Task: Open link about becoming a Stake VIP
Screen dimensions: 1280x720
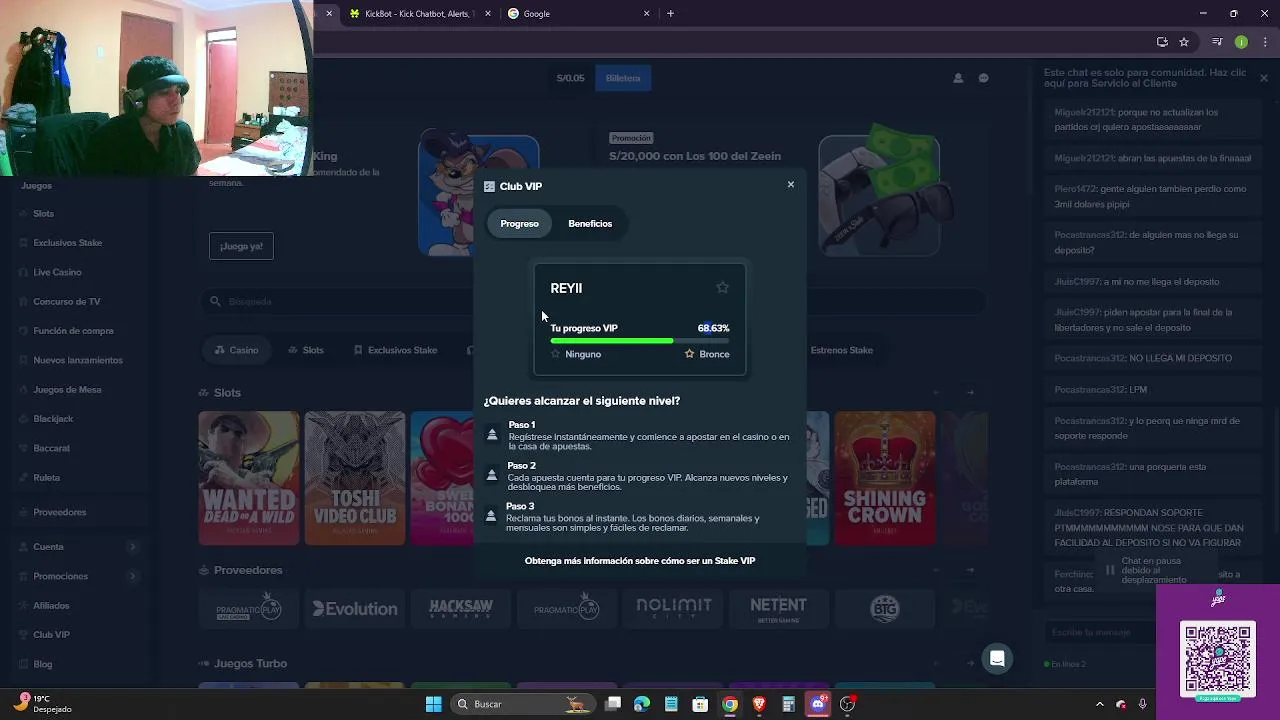Action: pyautogui.click(x=640, y=561)
